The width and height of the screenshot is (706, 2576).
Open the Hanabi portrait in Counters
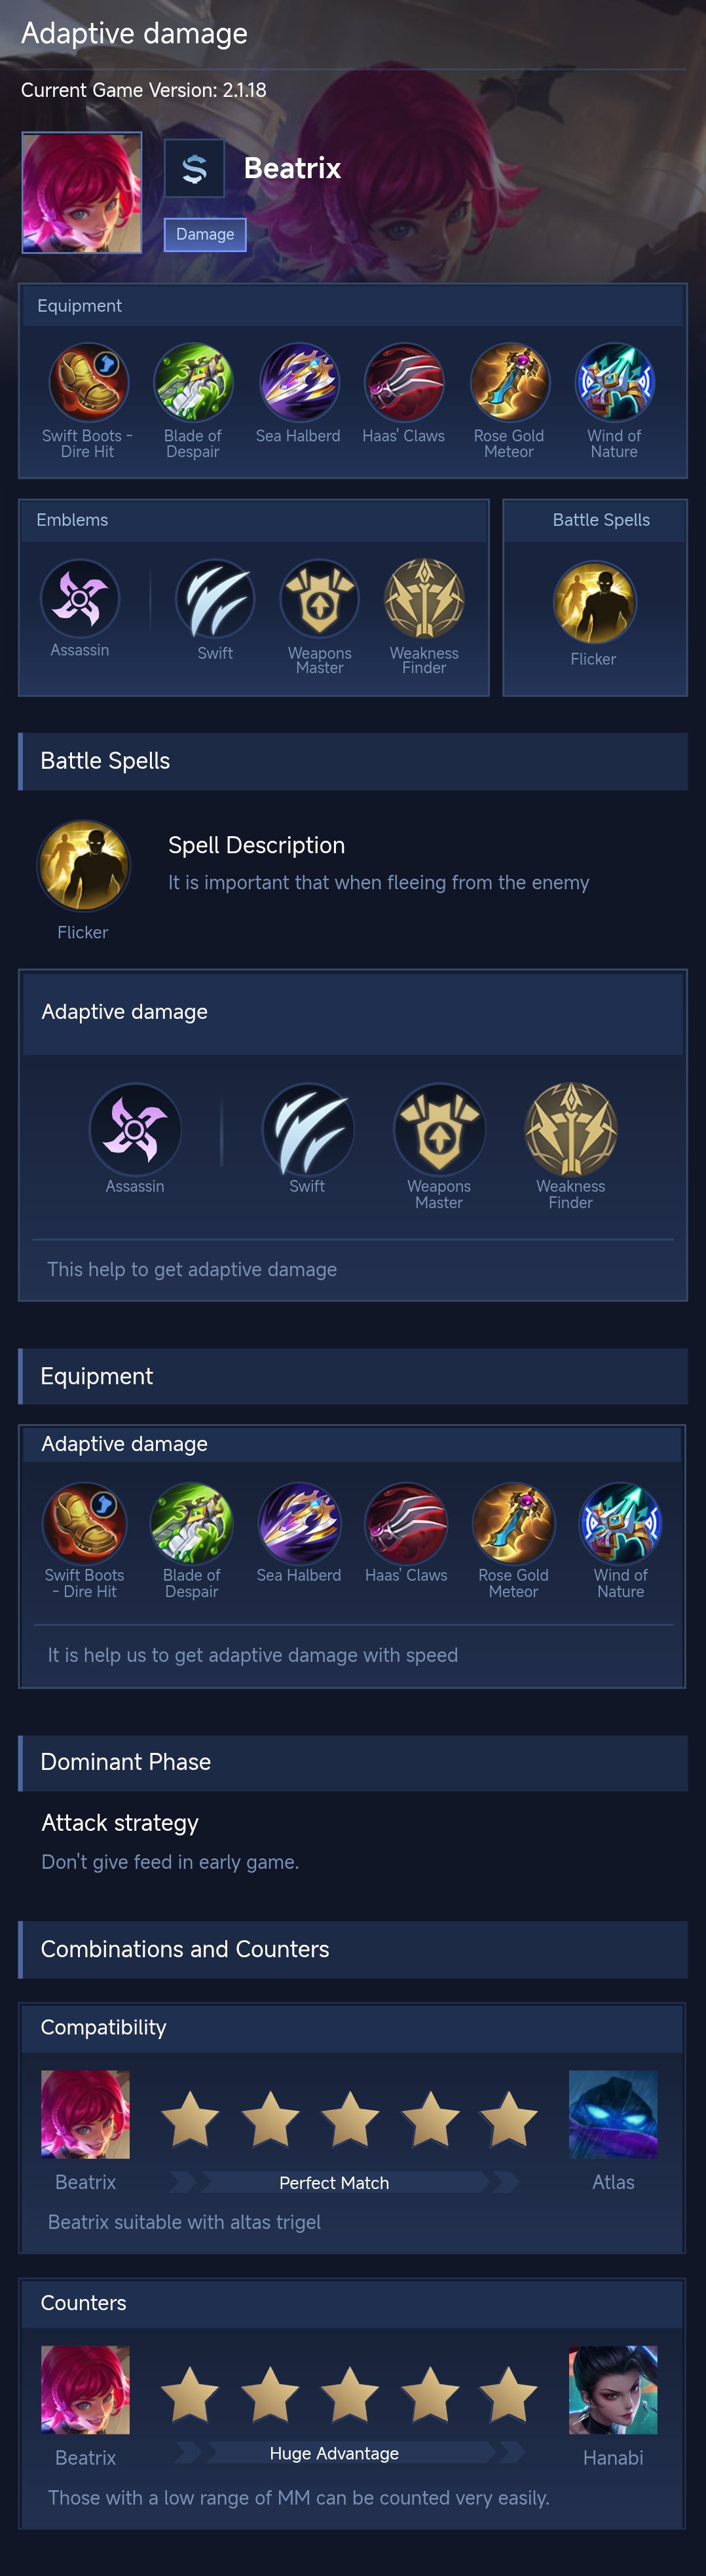[x=613, y=2390]
